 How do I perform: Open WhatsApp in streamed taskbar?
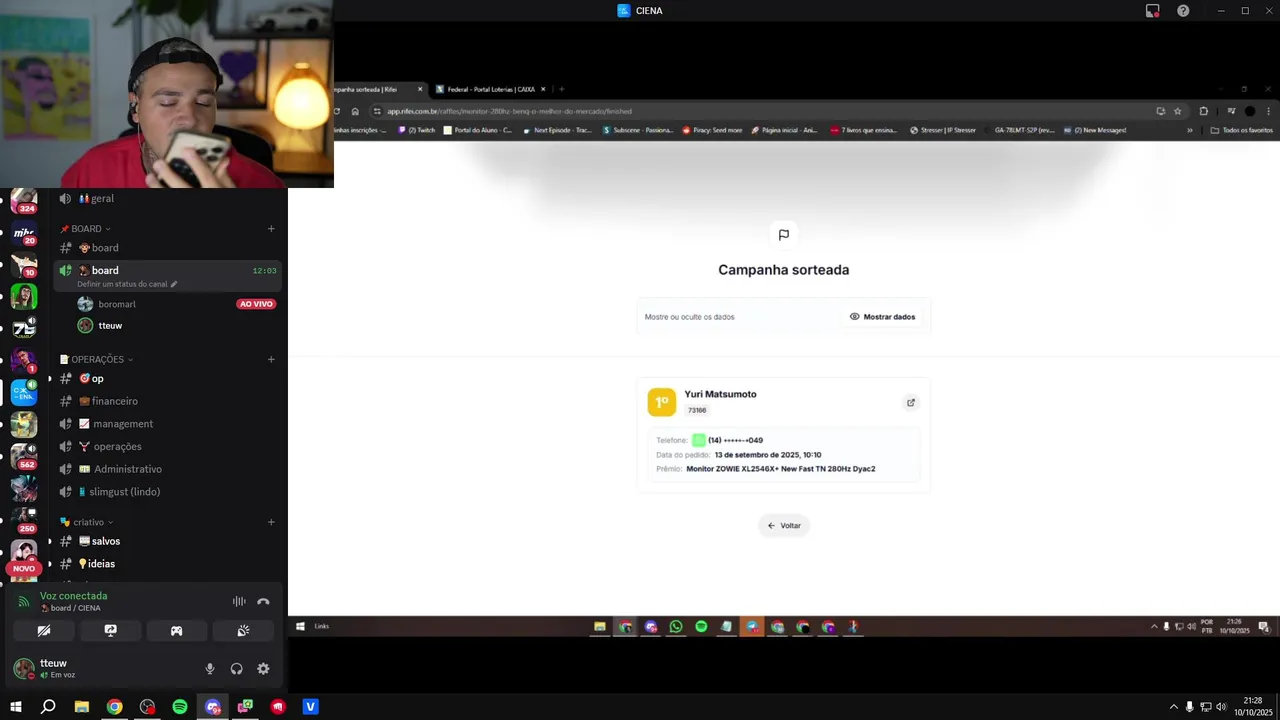[x=676, y=626]
